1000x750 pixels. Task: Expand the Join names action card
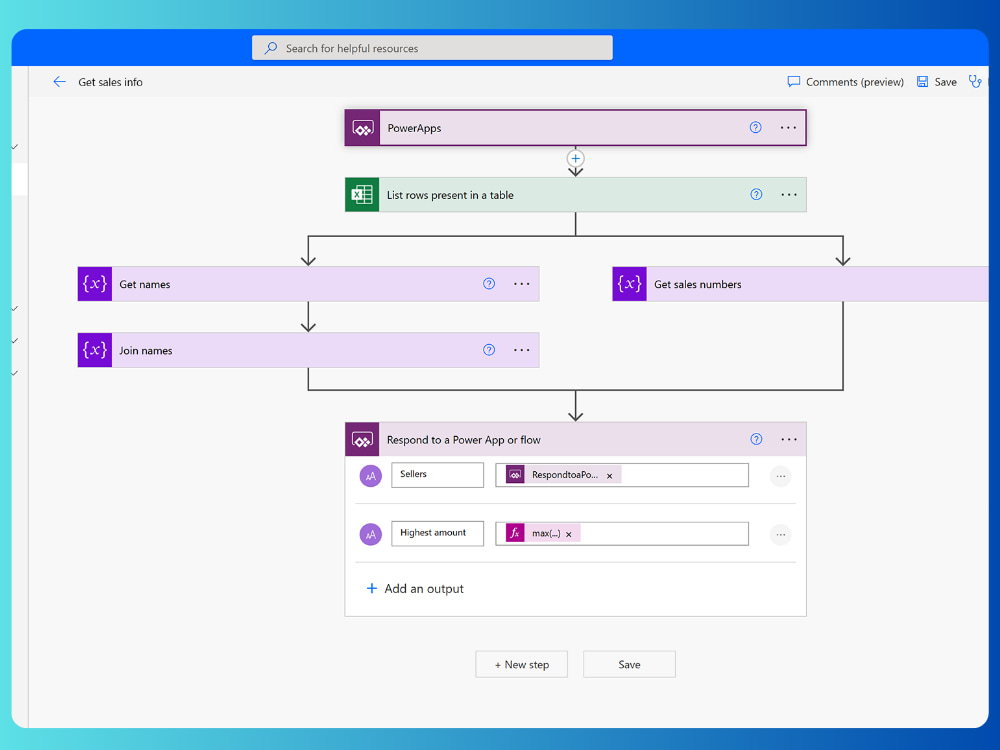point(308,350)
